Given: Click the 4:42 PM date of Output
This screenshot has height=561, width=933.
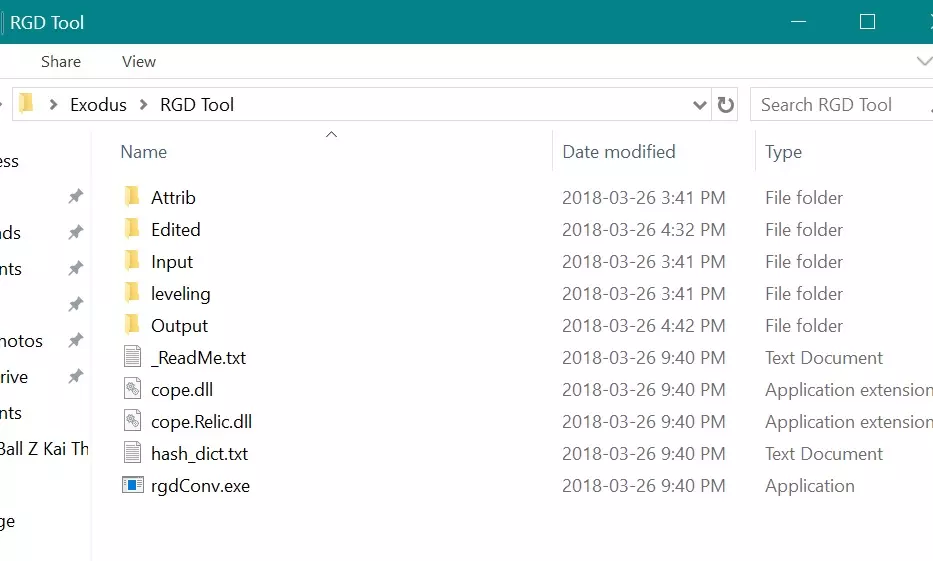Looking at the screenshot, I should tap(644, 326).
